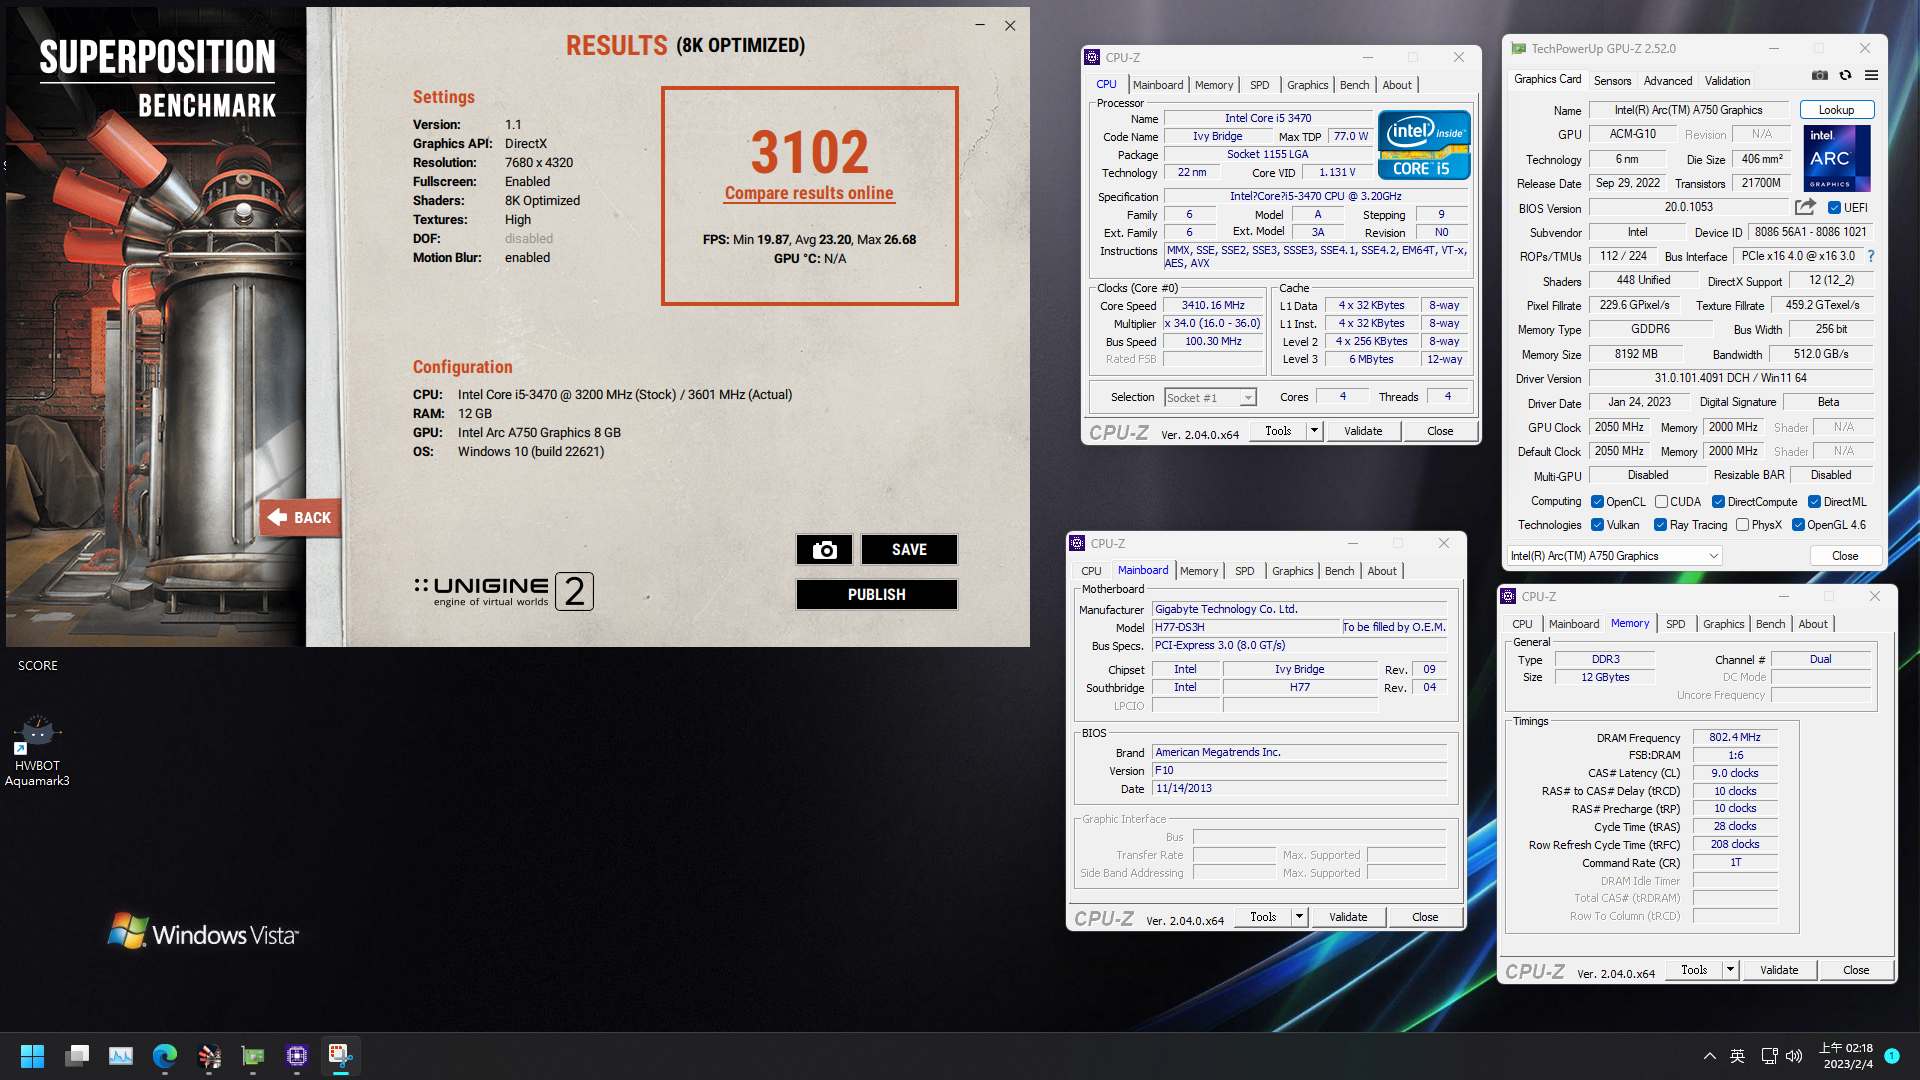Toggle the Vulkan checkbox in GPU-Z
Image resolution: width=1920 pixels, height=1080 pixels.
[1597, 525]
